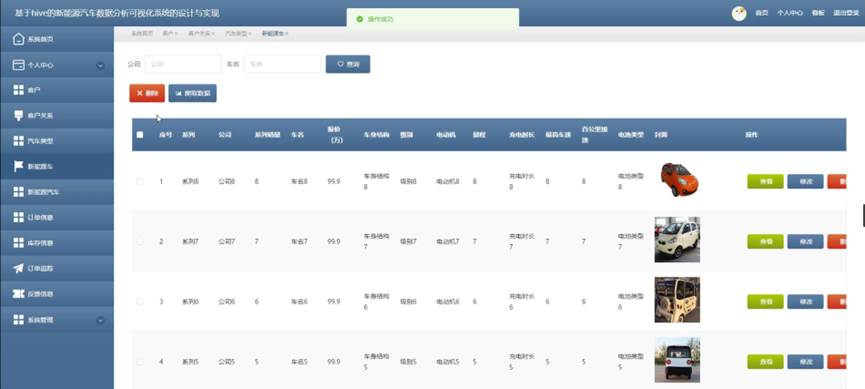
Task: Click the 车身结构 column header
Action: pyautogui.click(x=376, y=135)
